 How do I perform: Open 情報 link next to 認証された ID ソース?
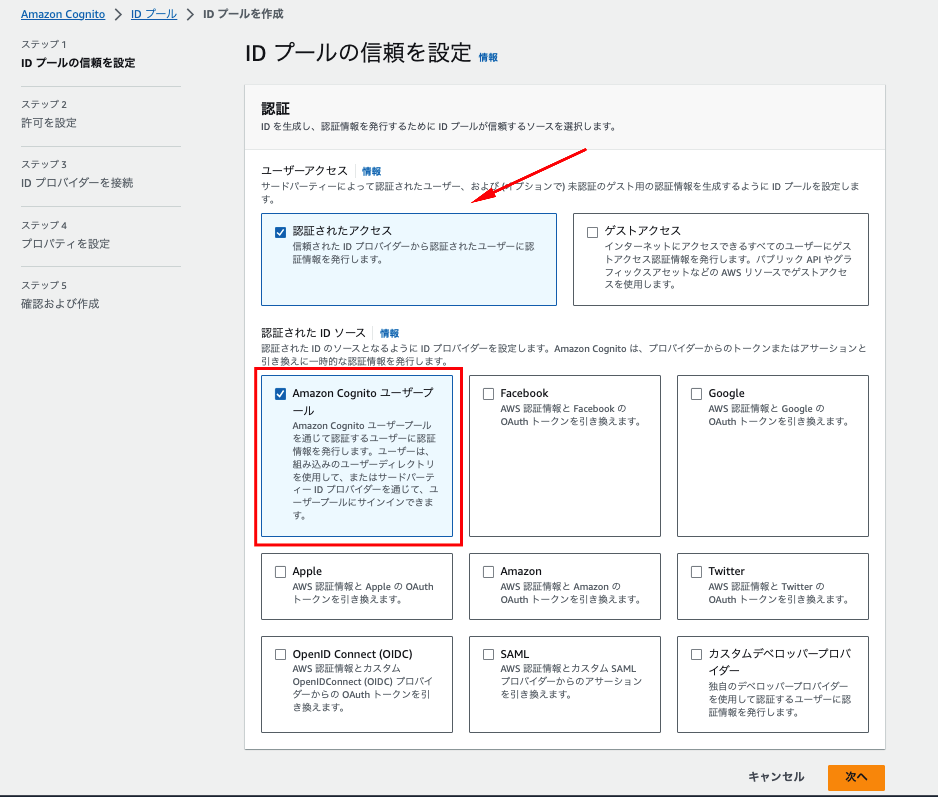(389, 333)
